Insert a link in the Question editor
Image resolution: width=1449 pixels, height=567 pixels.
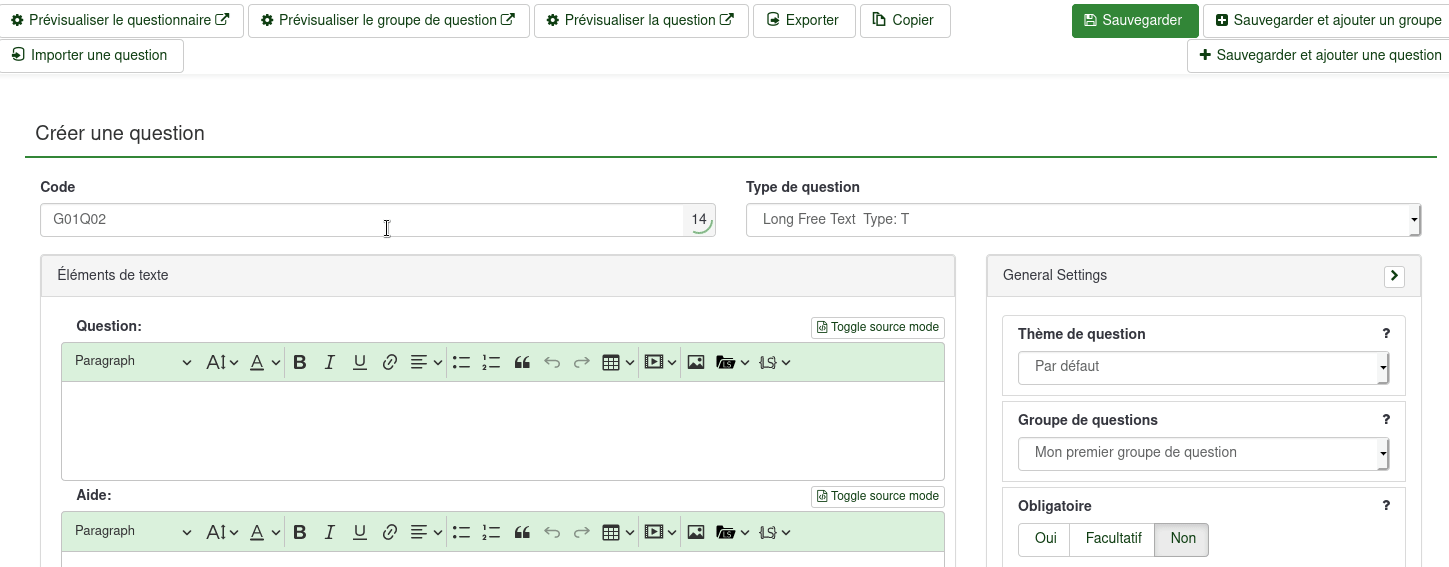[x=390, y=362]
